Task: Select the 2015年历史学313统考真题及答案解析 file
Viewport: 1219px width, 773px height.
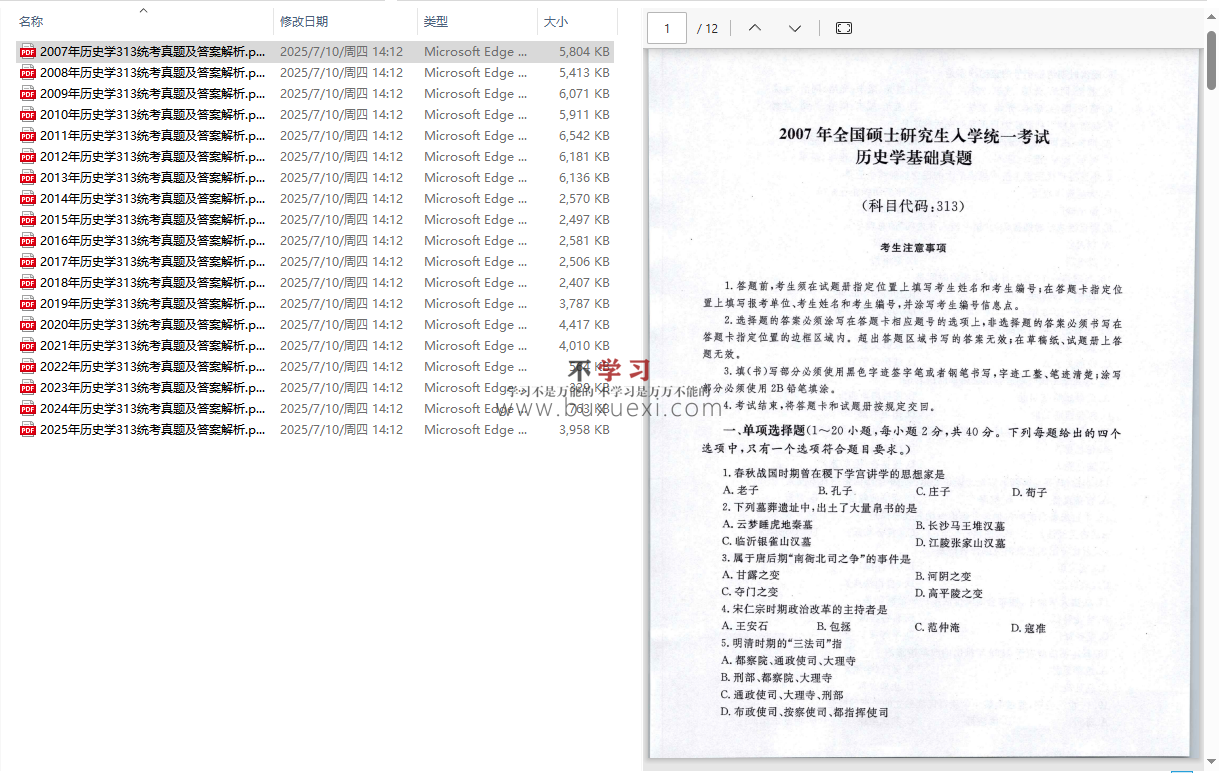Action: (152, 220)
